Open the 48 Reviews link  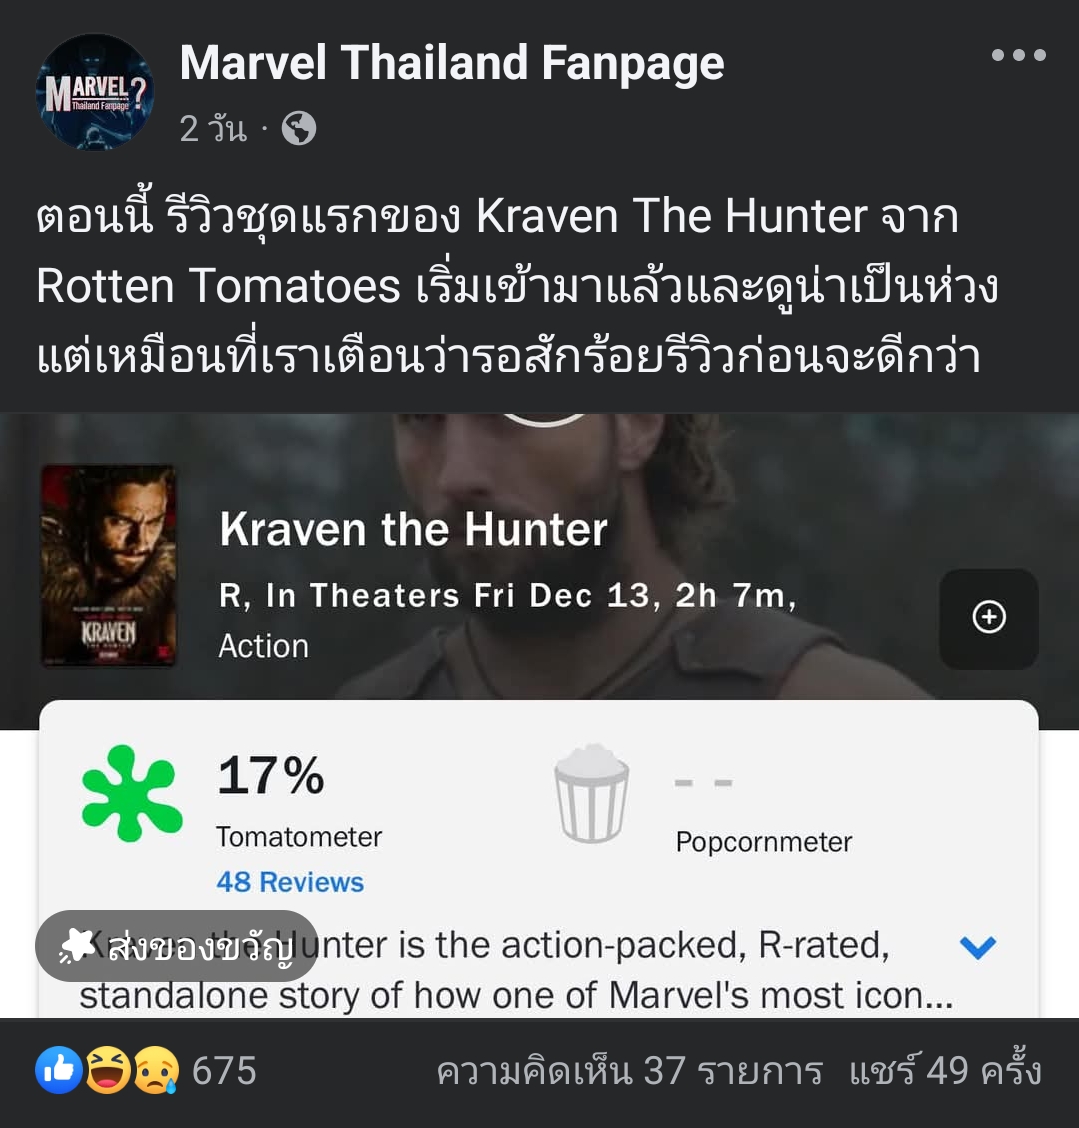[x=290, y=882]
